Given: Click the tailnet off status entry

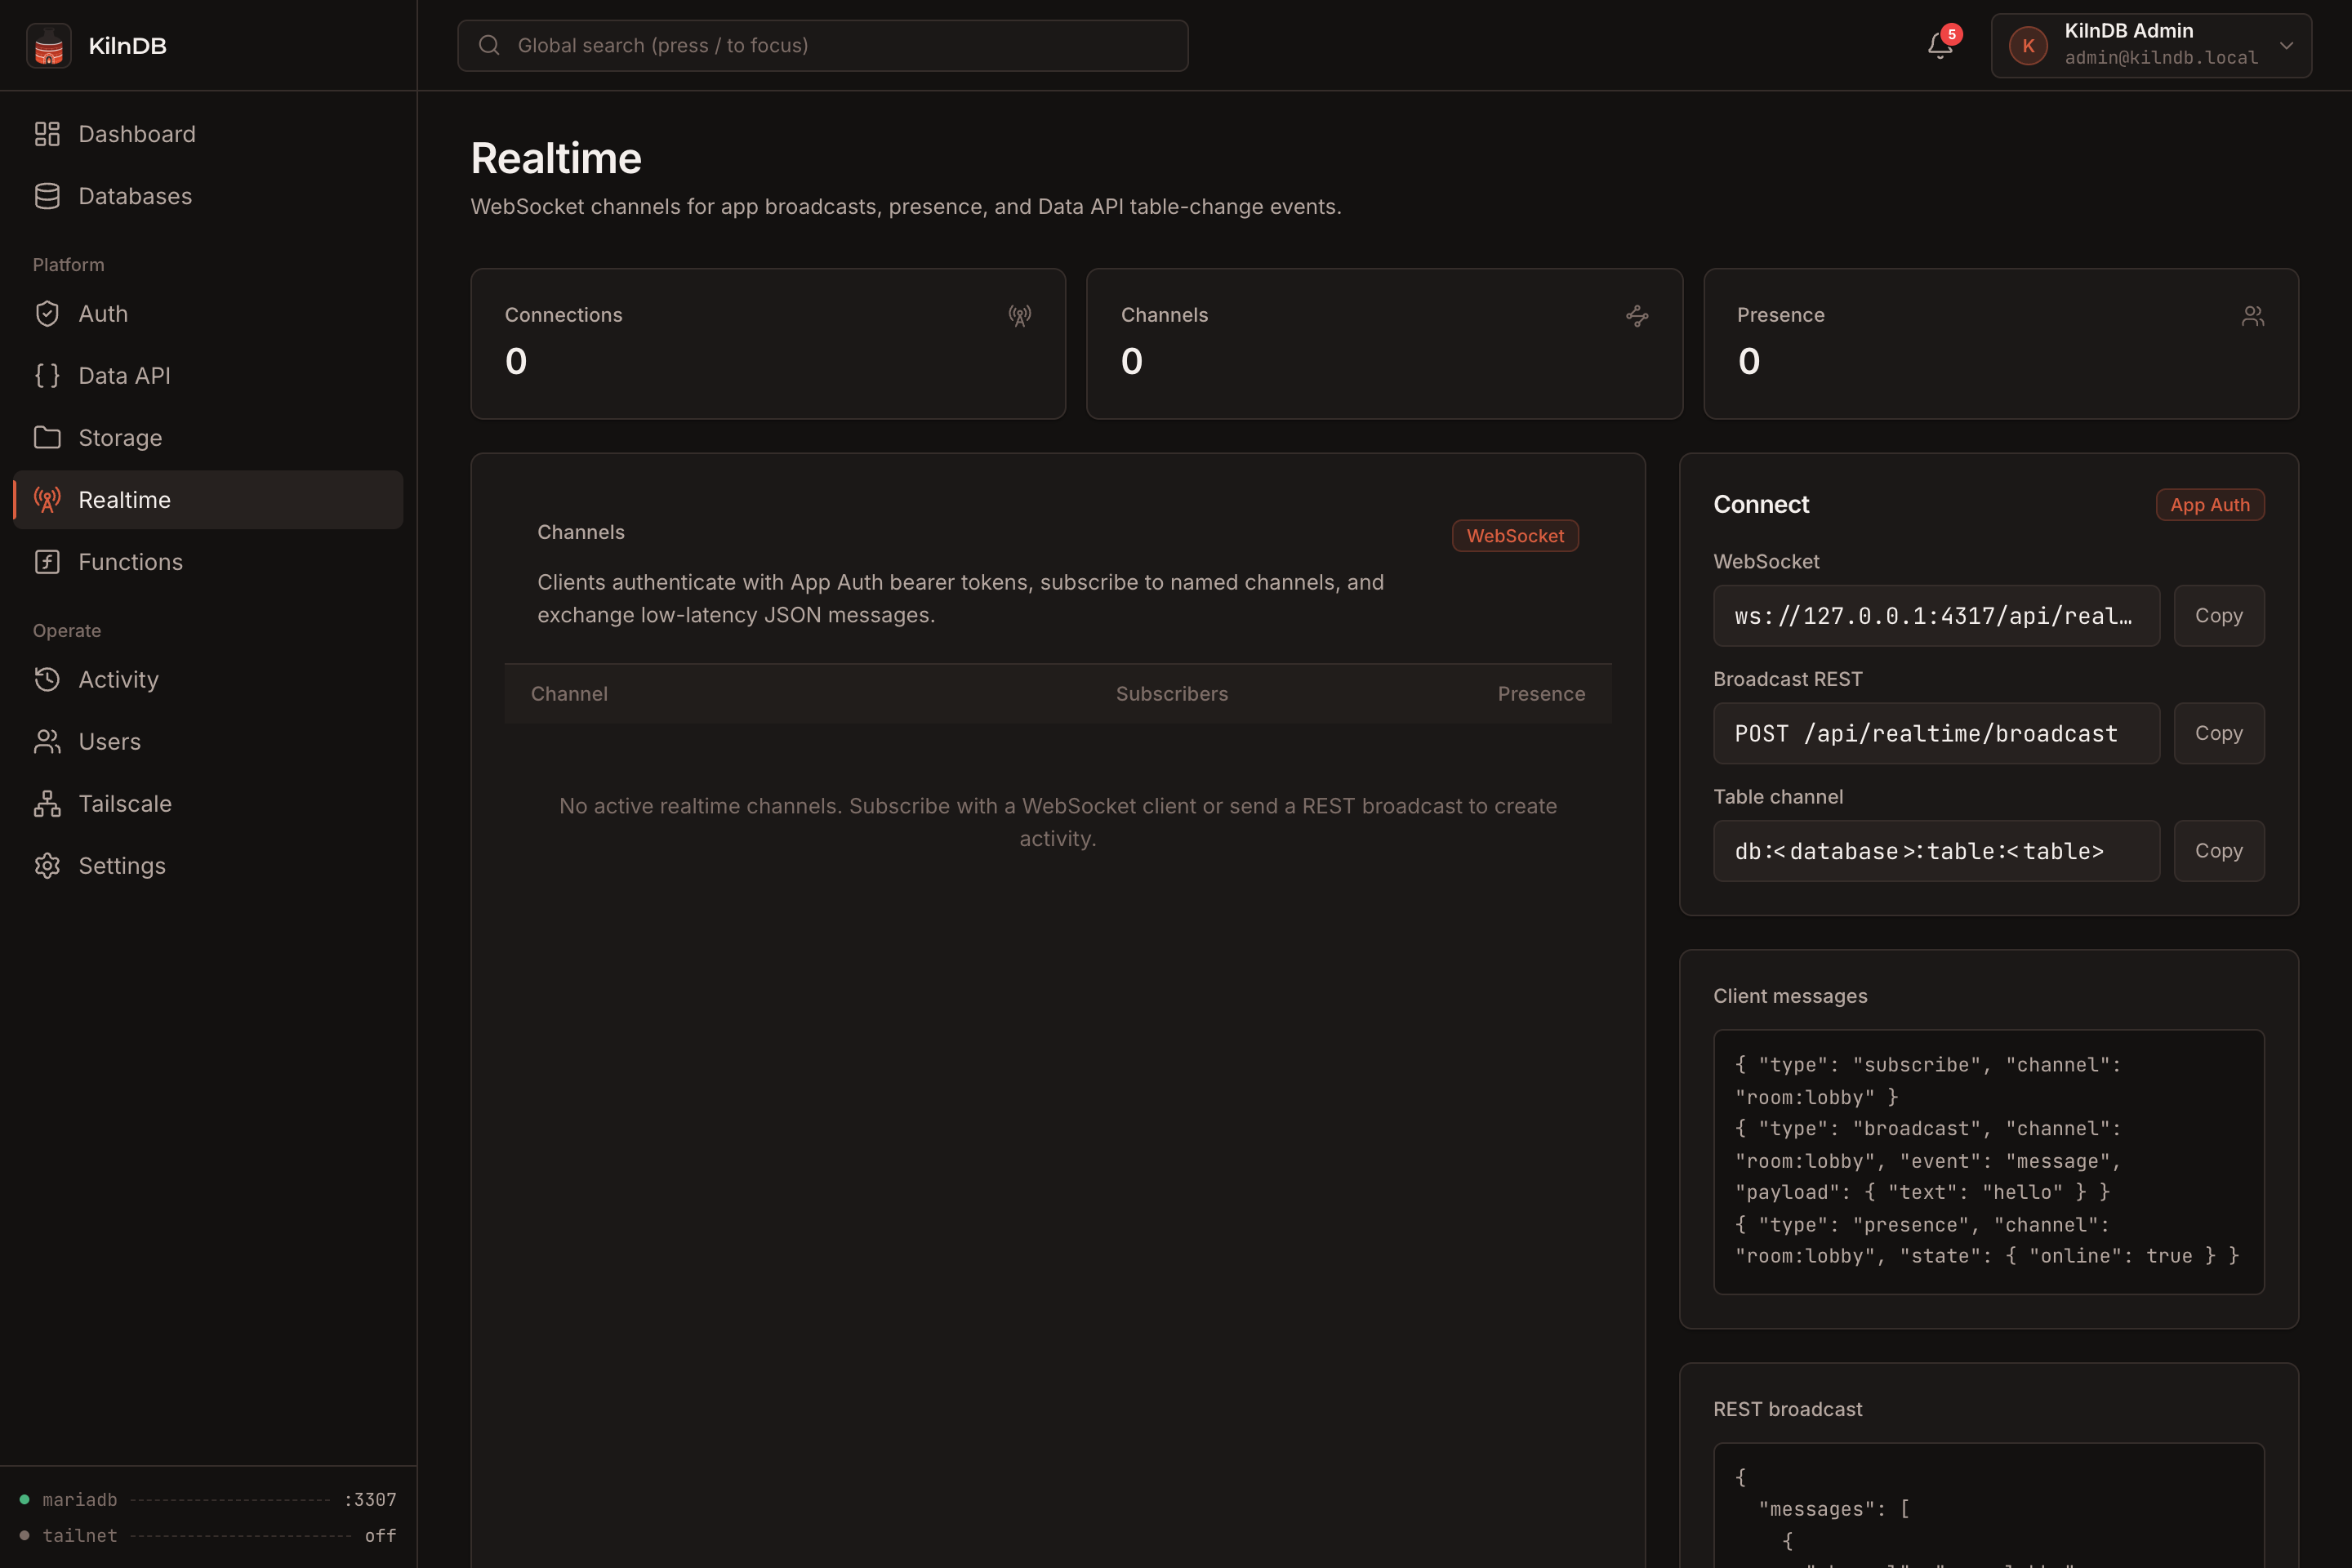Looking at the screenshot, I should tap(208, 1536).
